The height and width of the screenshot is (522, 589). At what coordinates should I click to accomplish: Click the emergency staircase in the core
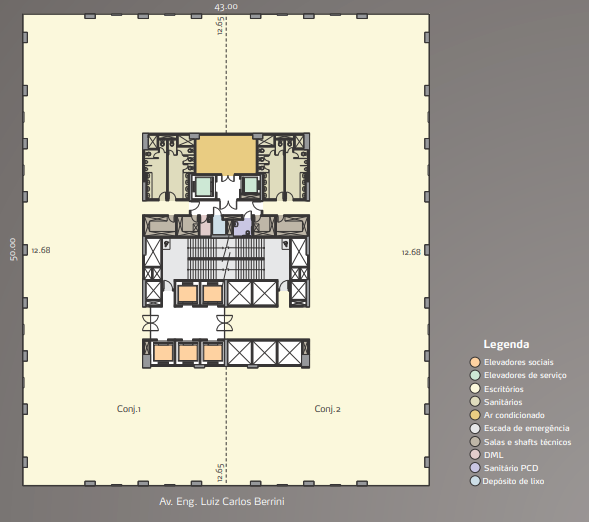(x=226, y=259)
